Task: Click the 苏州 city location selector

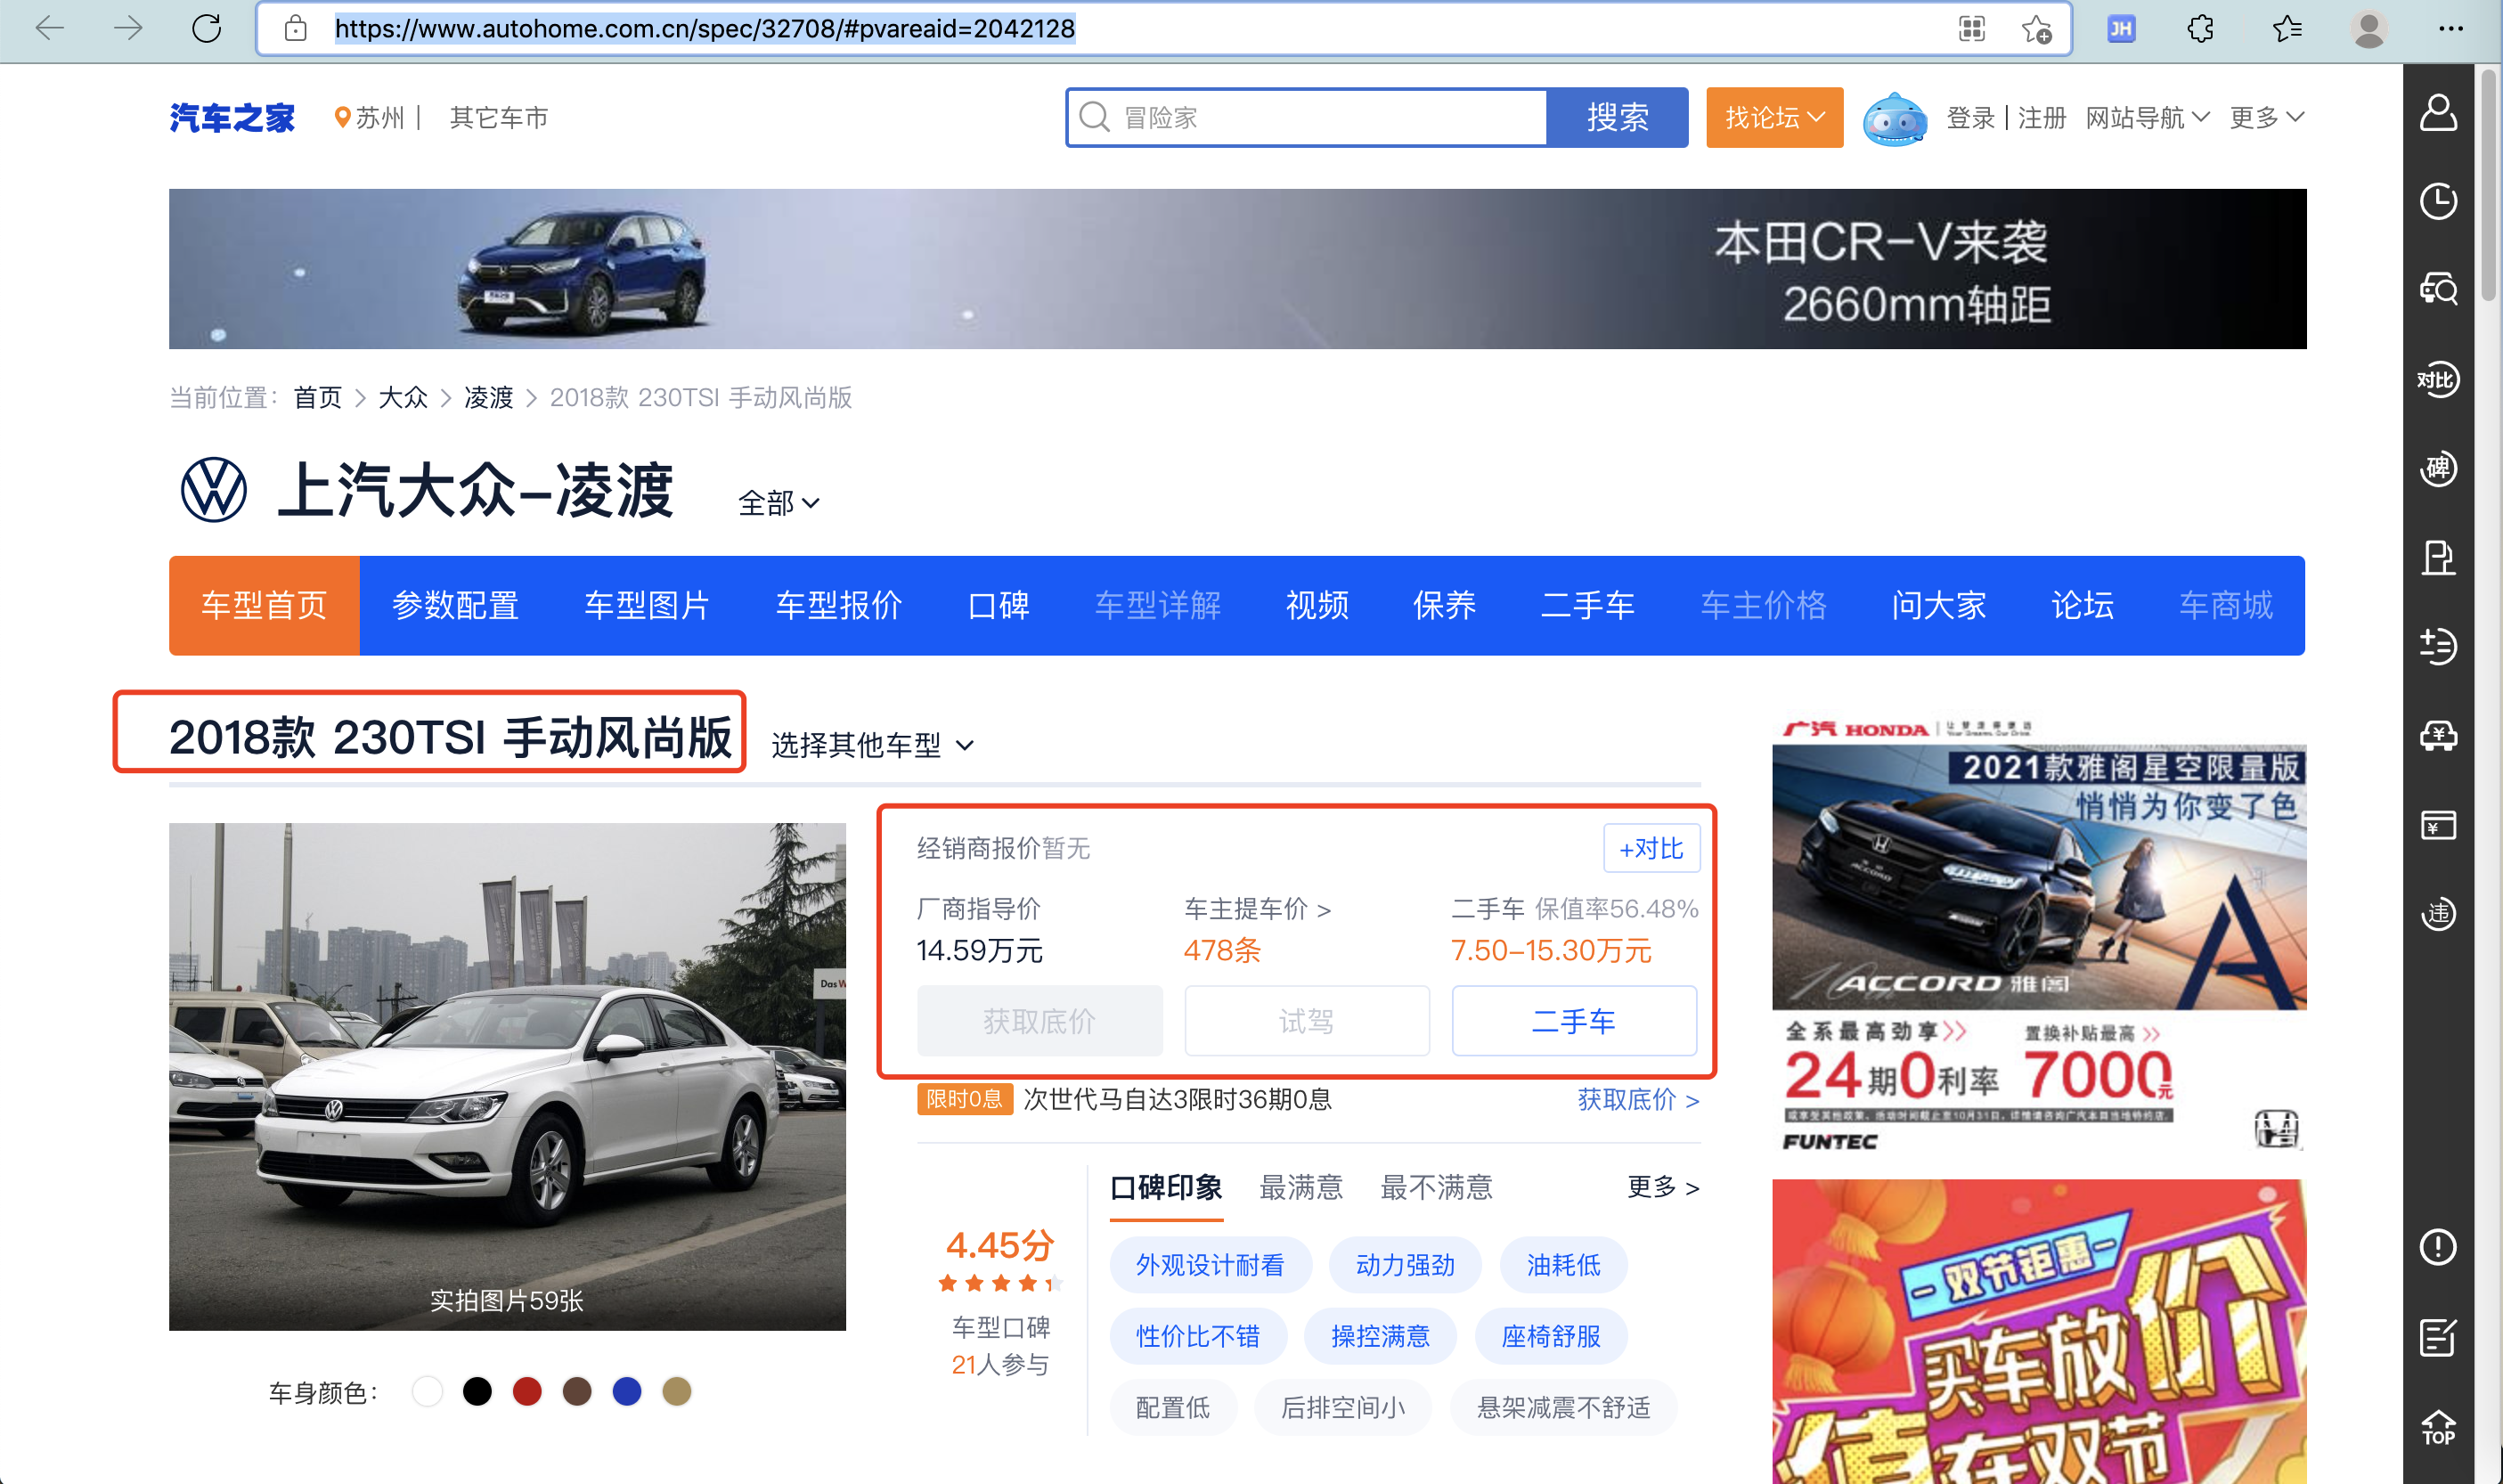Action: [x=370, y=117]
